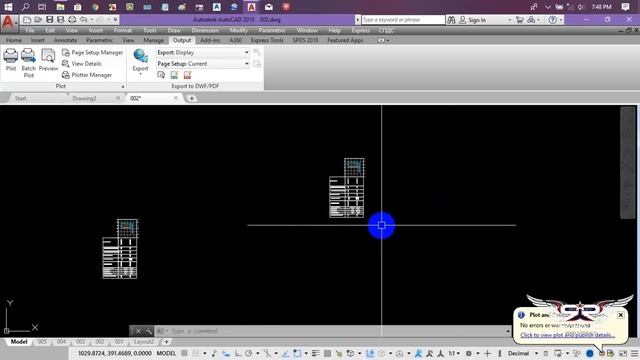Open the Dimension menu
This screenshot has width=640, height=360.
pos(205,31)
